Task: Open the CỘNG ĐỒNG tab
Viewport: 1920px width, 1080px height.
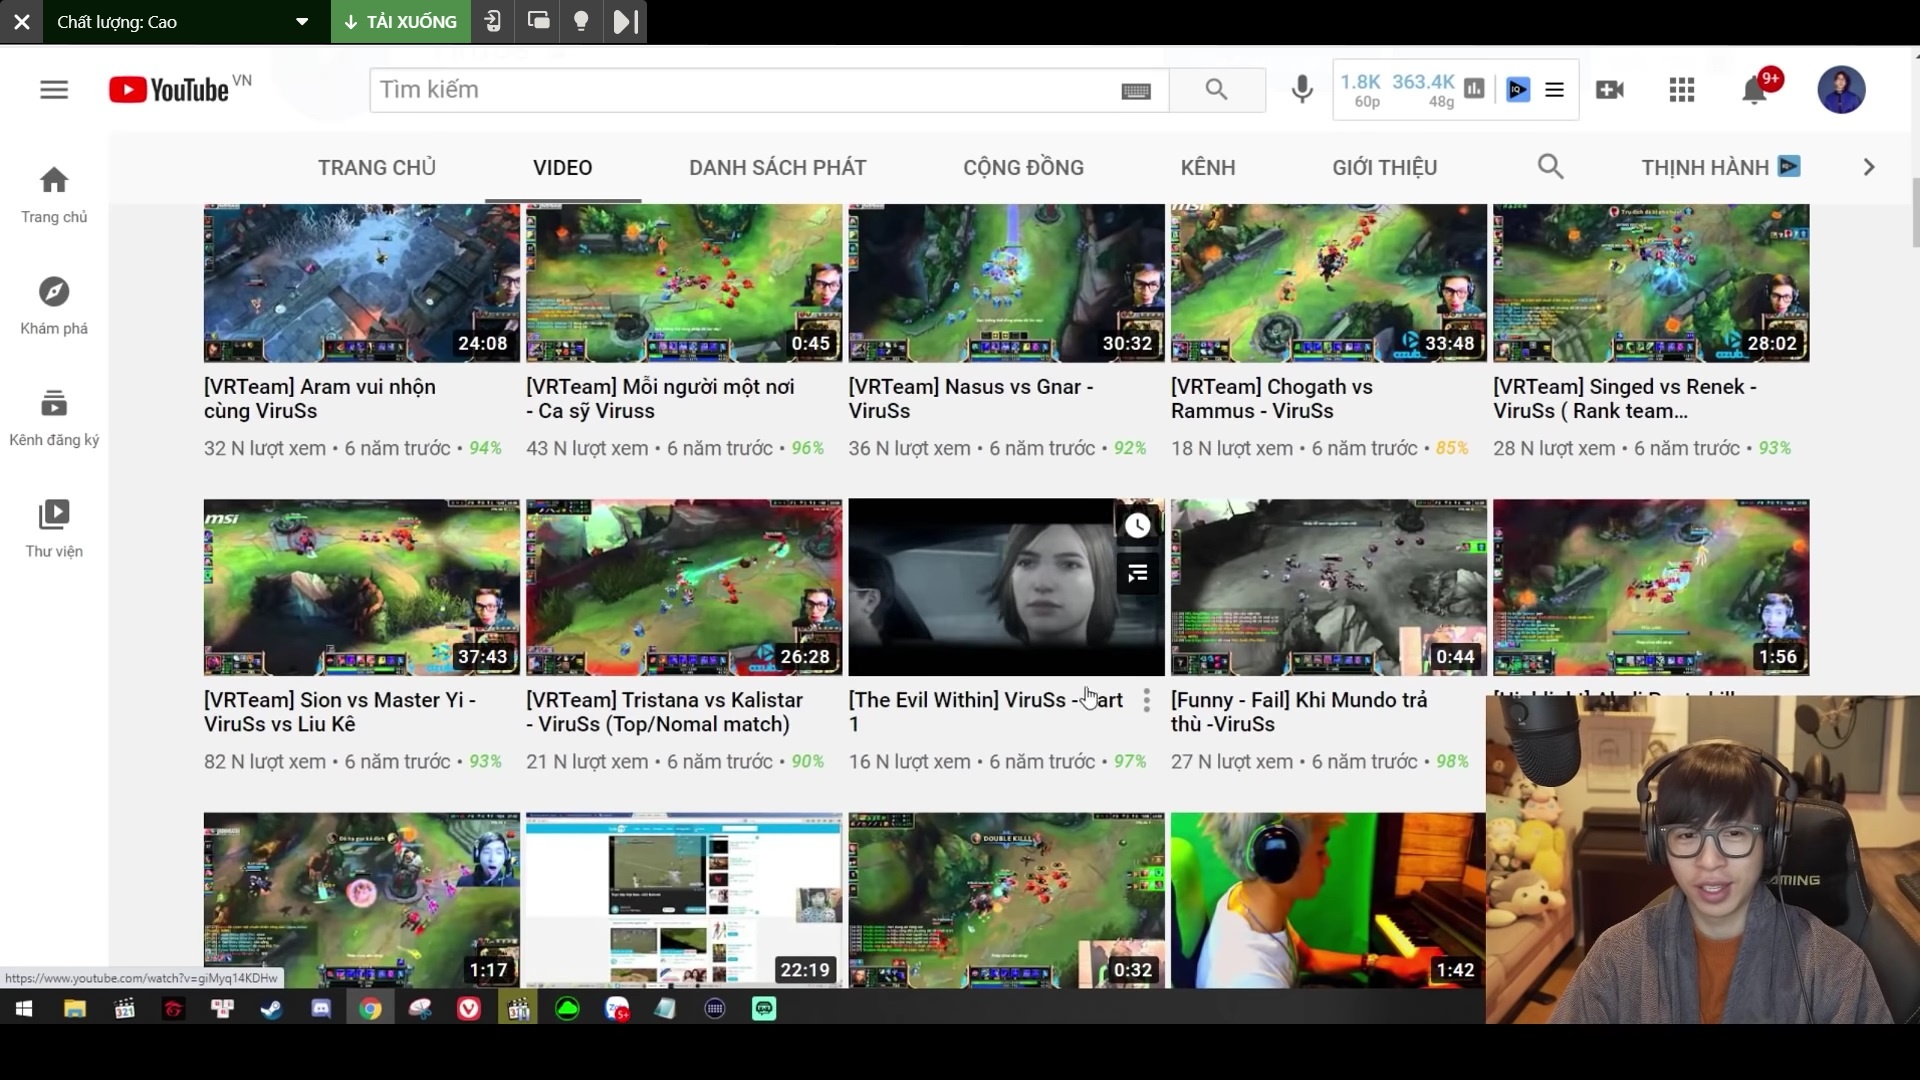Action: pos(1023,167)
